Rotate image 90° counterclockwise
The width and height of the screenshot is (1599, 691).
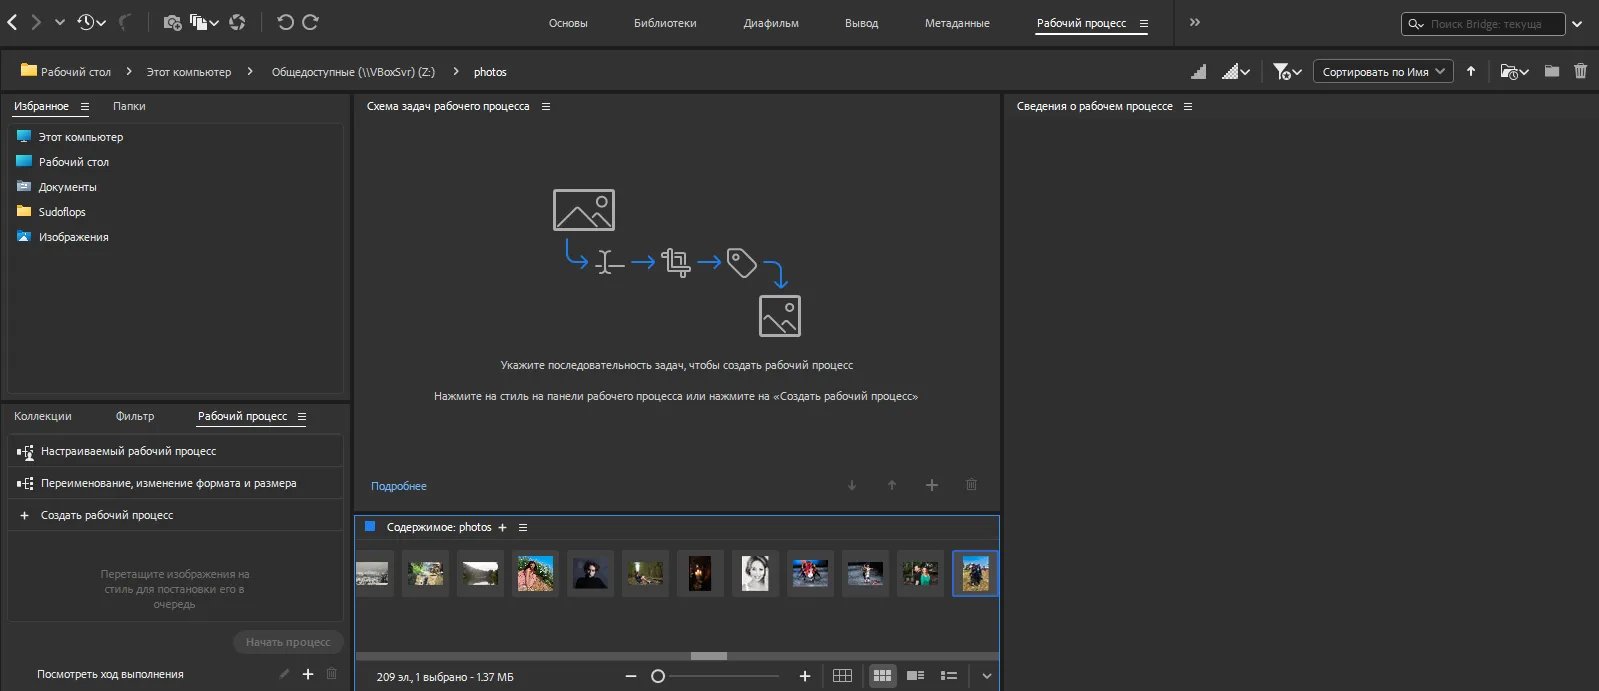coord(285,22)
